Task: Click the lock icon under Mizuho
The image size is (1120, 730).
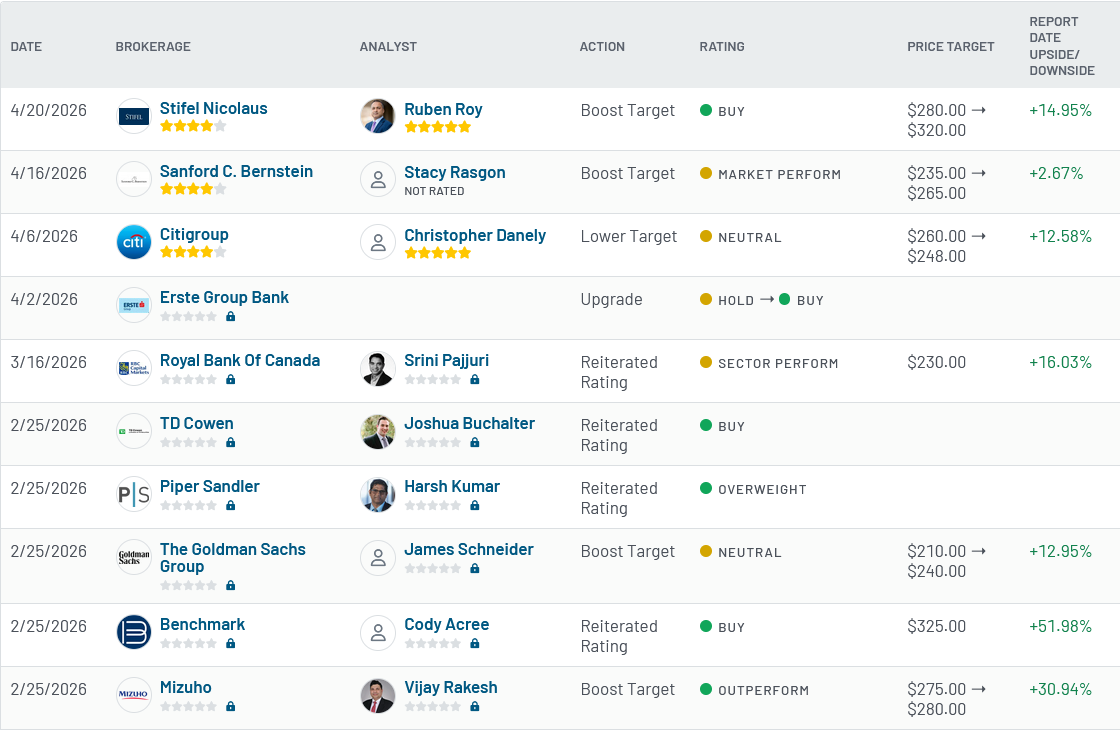Action: coord(231,706)
